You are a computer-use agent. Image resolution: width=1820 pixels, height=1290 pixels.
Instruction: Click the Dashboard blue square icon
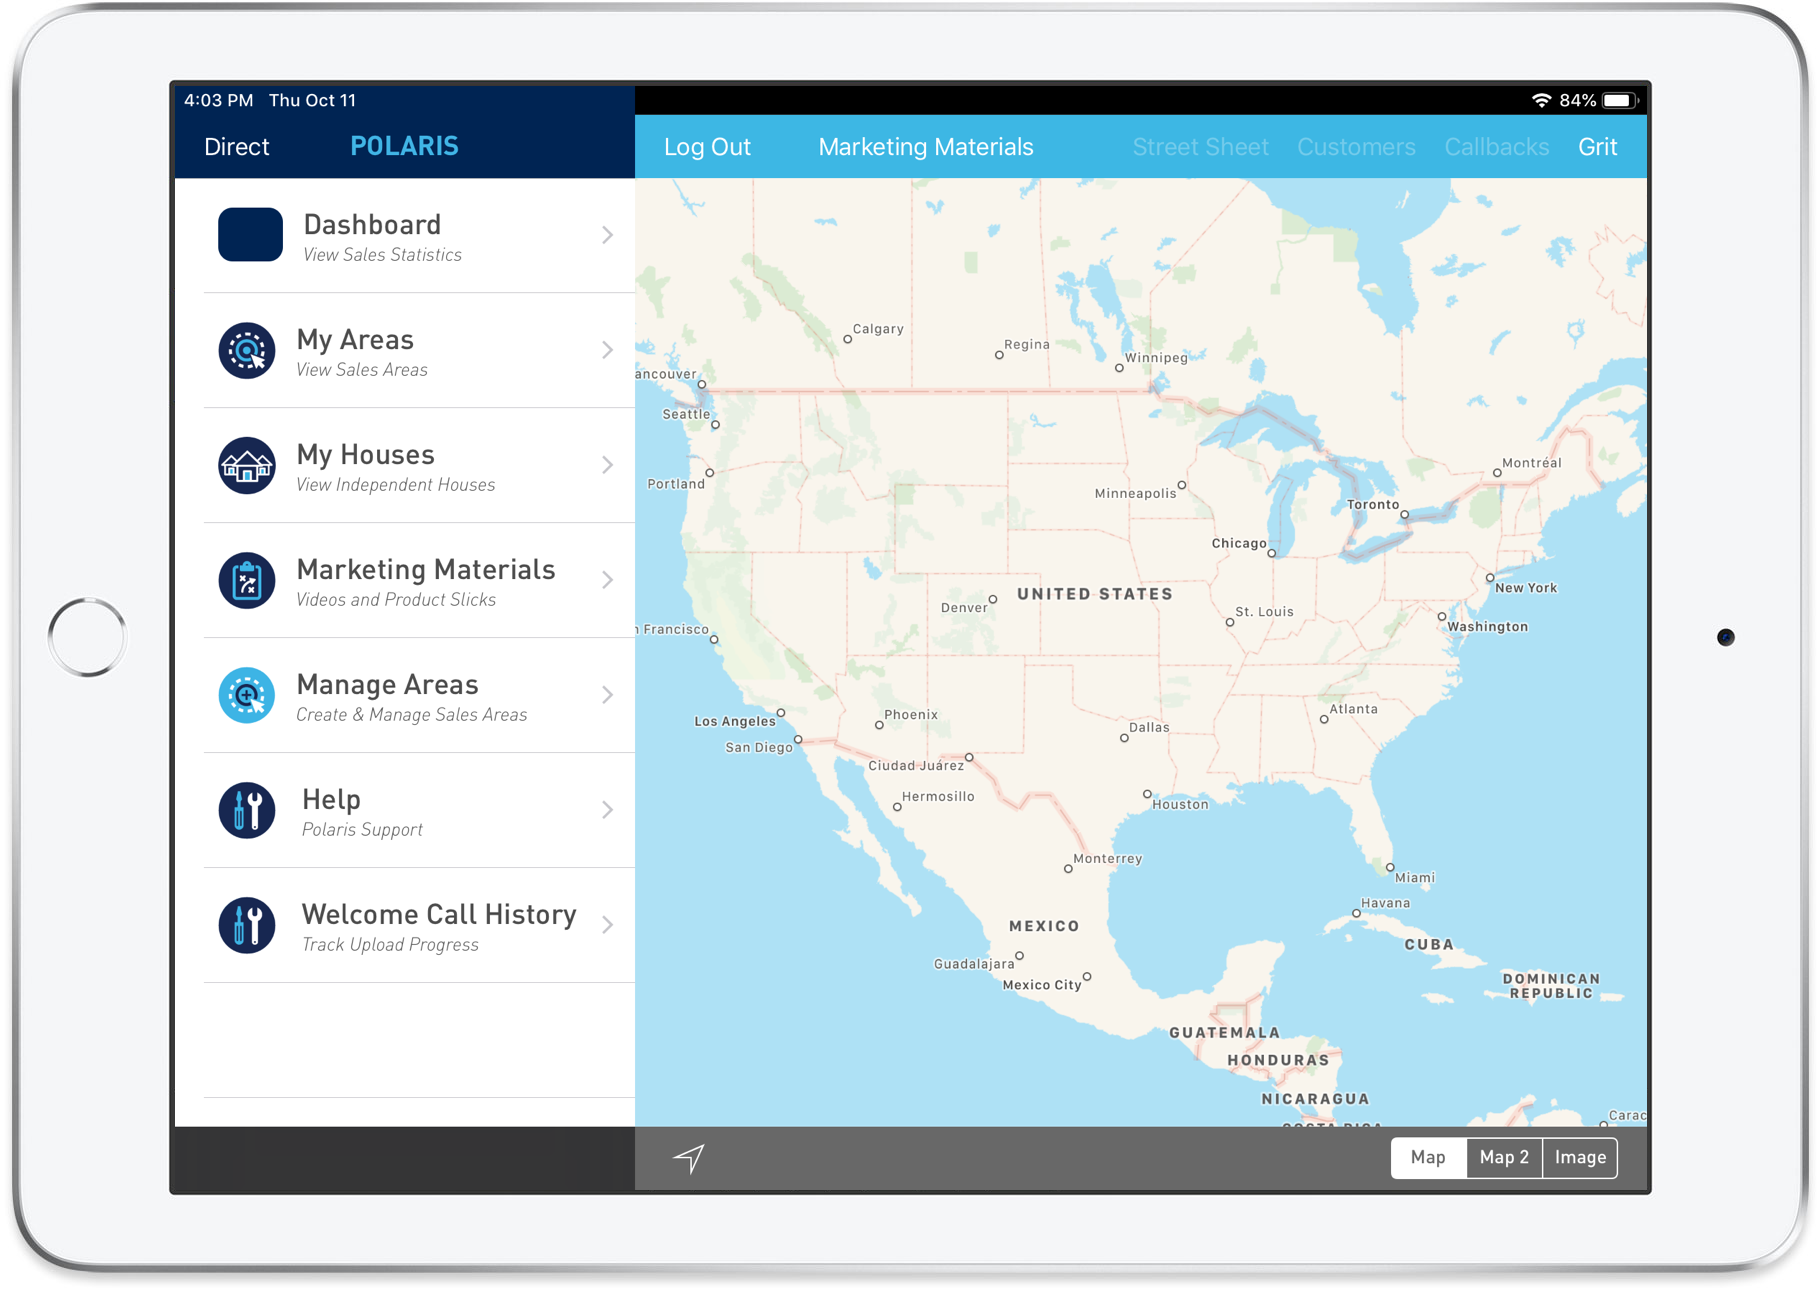250,235
